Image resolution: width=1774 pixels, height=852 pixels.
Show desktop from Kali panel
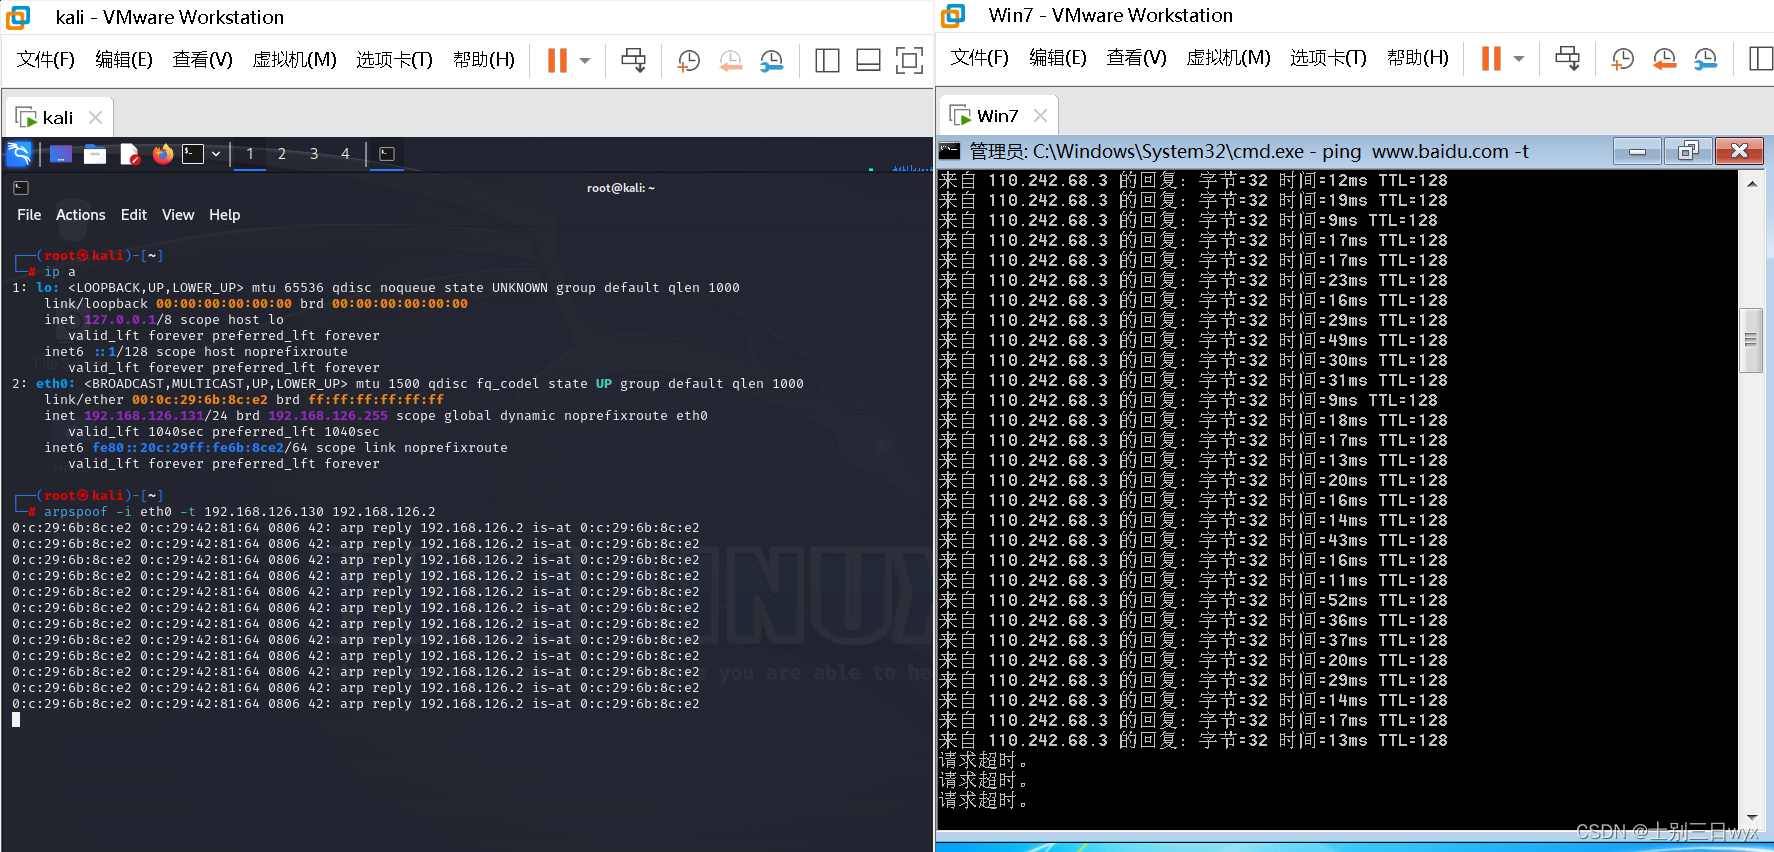tap(61, 154)
